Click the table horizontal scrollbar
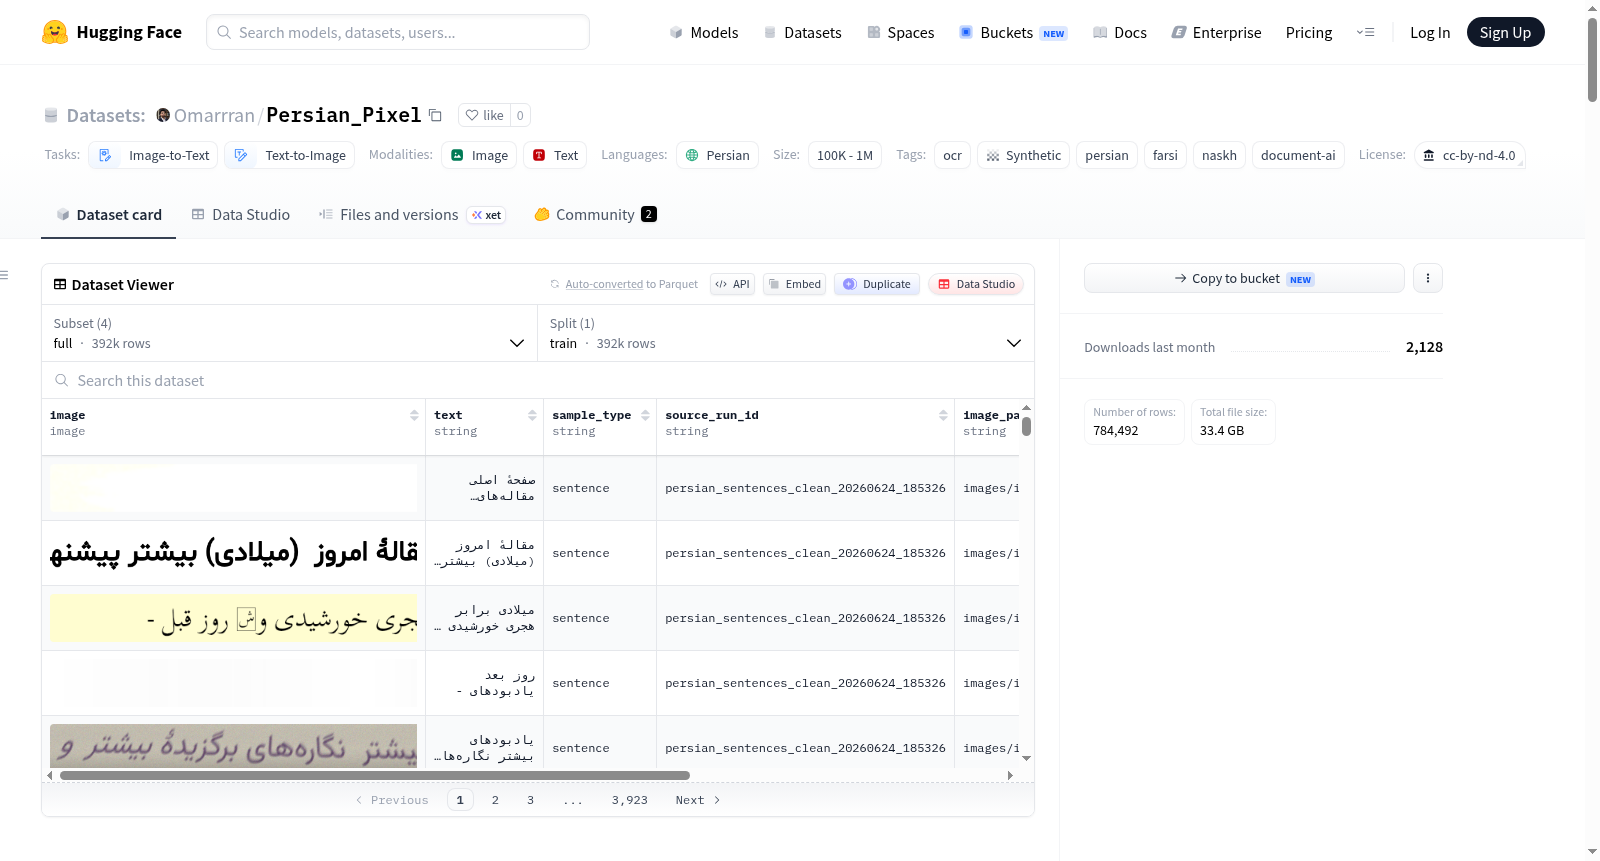The width and height of the screenshot is (1600, 861). point(375,775)
